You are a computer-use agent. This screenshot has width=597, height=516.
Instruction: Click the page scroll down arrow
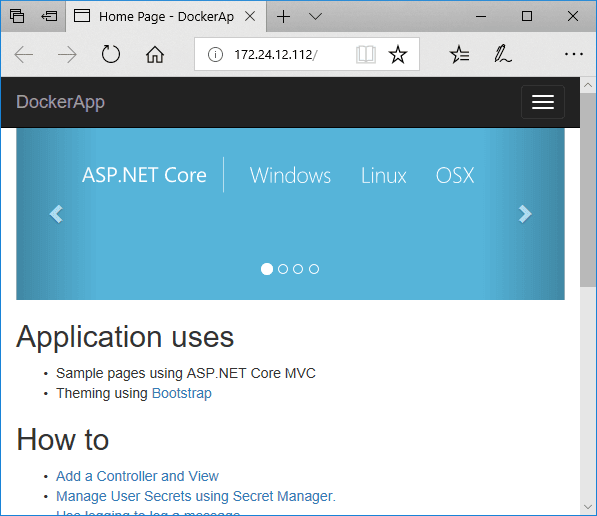click(x=588, y=507)
